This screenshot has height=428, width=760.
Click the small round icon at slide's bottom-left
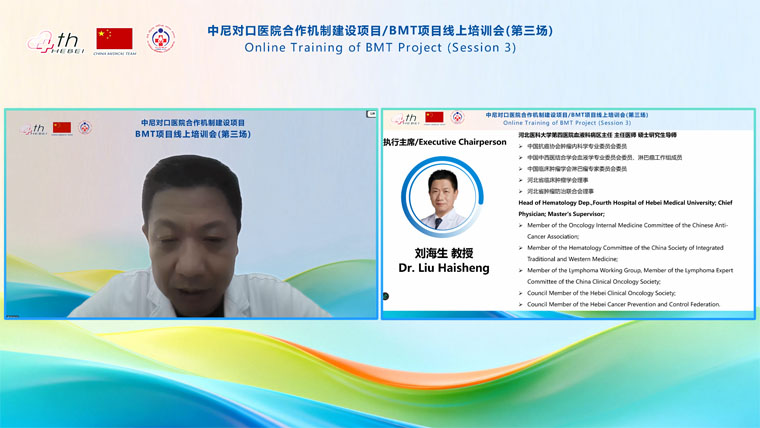[x=387, y=295]
